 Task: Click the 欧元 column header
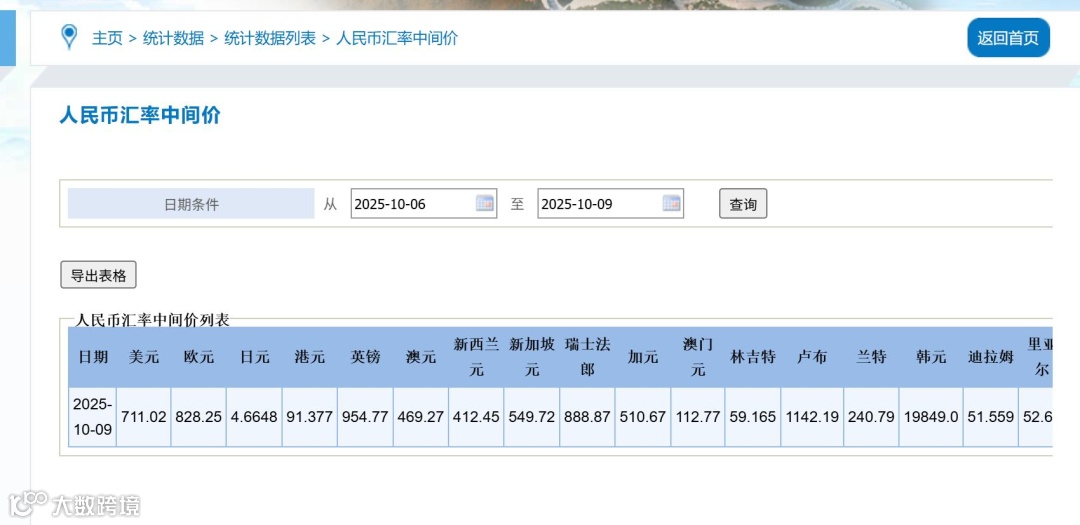198,357
